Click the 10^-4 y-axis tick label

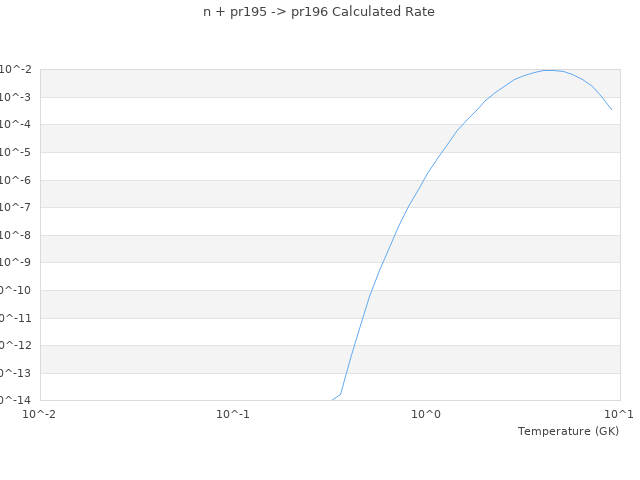tap(16, 124)
